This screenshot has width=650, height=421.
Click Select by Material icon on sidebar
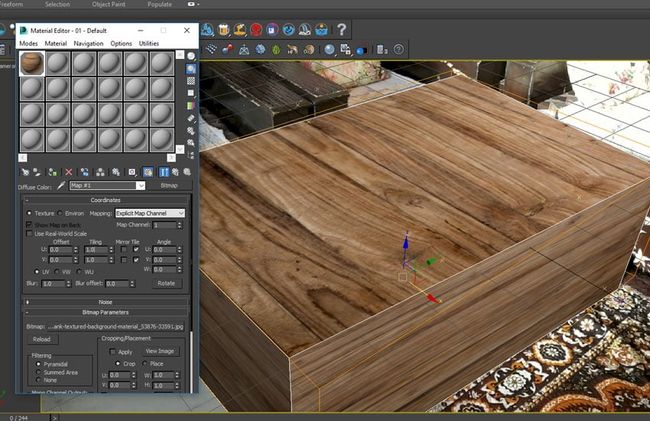click(x=191, y=143)
